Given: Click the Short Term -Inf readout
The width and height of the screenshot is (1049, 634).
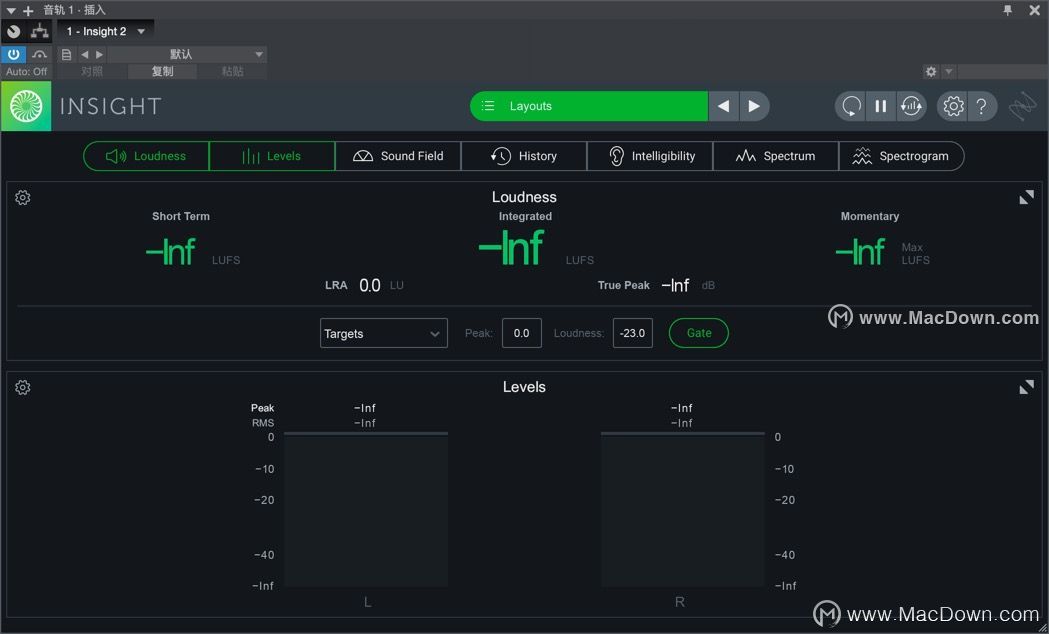Looking at the screenshot, I should coord(171,252).
